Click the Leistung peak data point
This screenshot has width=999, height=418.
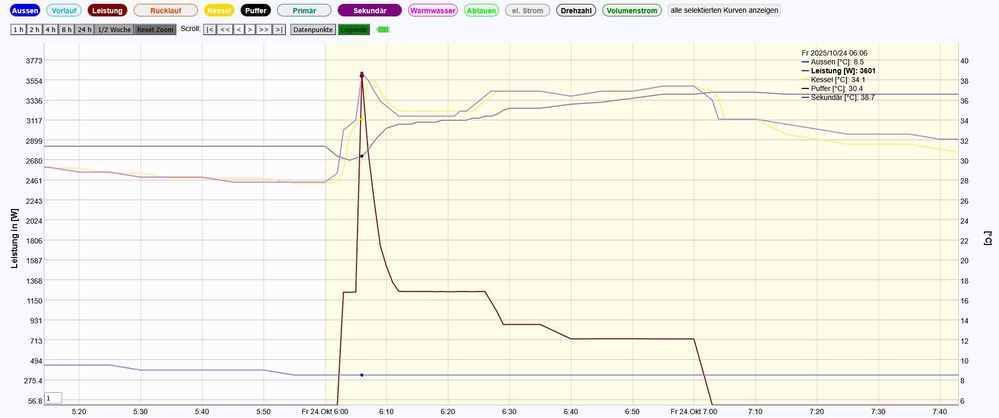[x=361, y=74]
